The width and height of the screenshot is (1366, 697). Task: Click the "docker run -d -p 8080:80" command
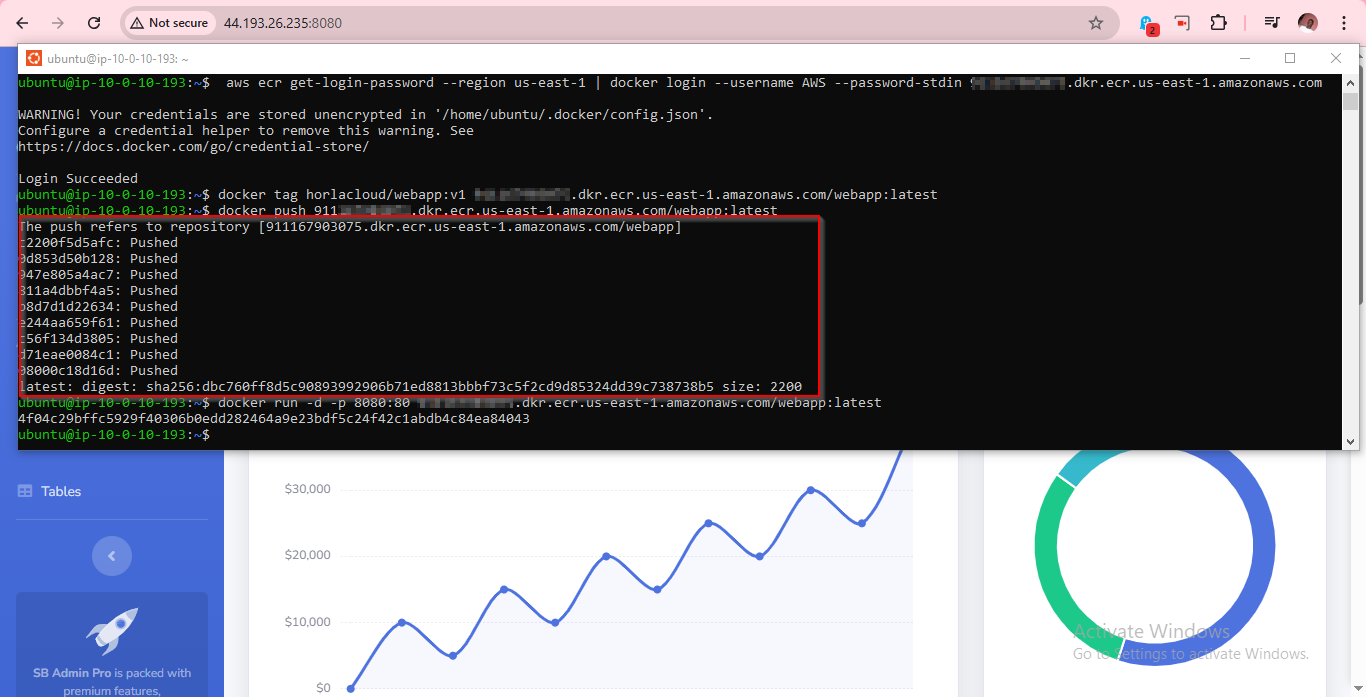pos(550,402)
